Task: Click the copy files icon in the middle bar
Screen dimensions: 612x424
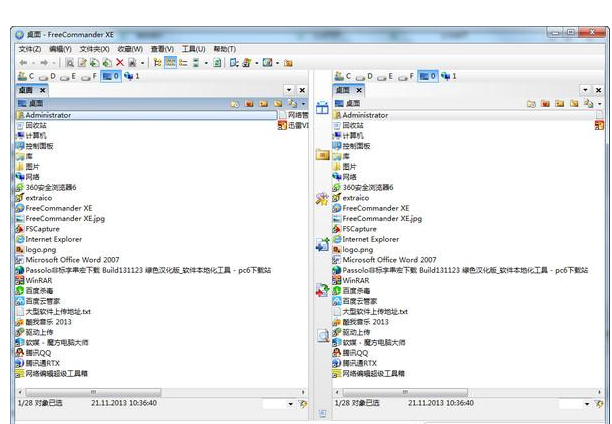Action: point(322,244)
